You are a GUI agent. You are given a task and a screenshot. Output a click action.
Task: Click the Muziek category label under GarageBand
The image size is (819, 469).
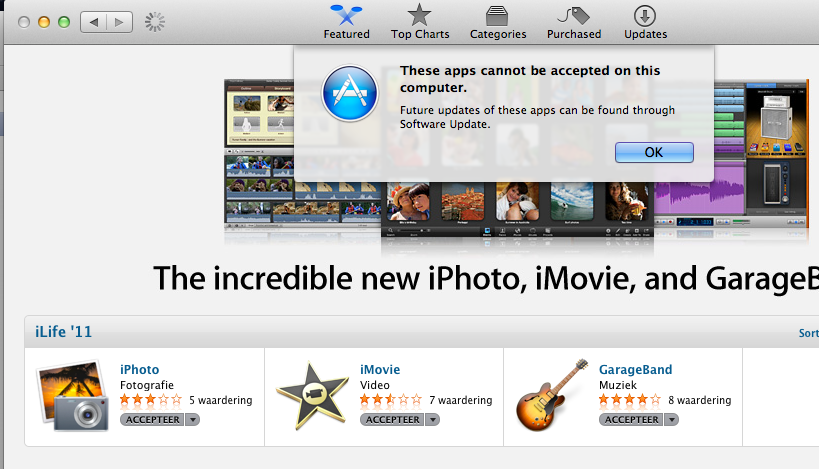point(618,385)
